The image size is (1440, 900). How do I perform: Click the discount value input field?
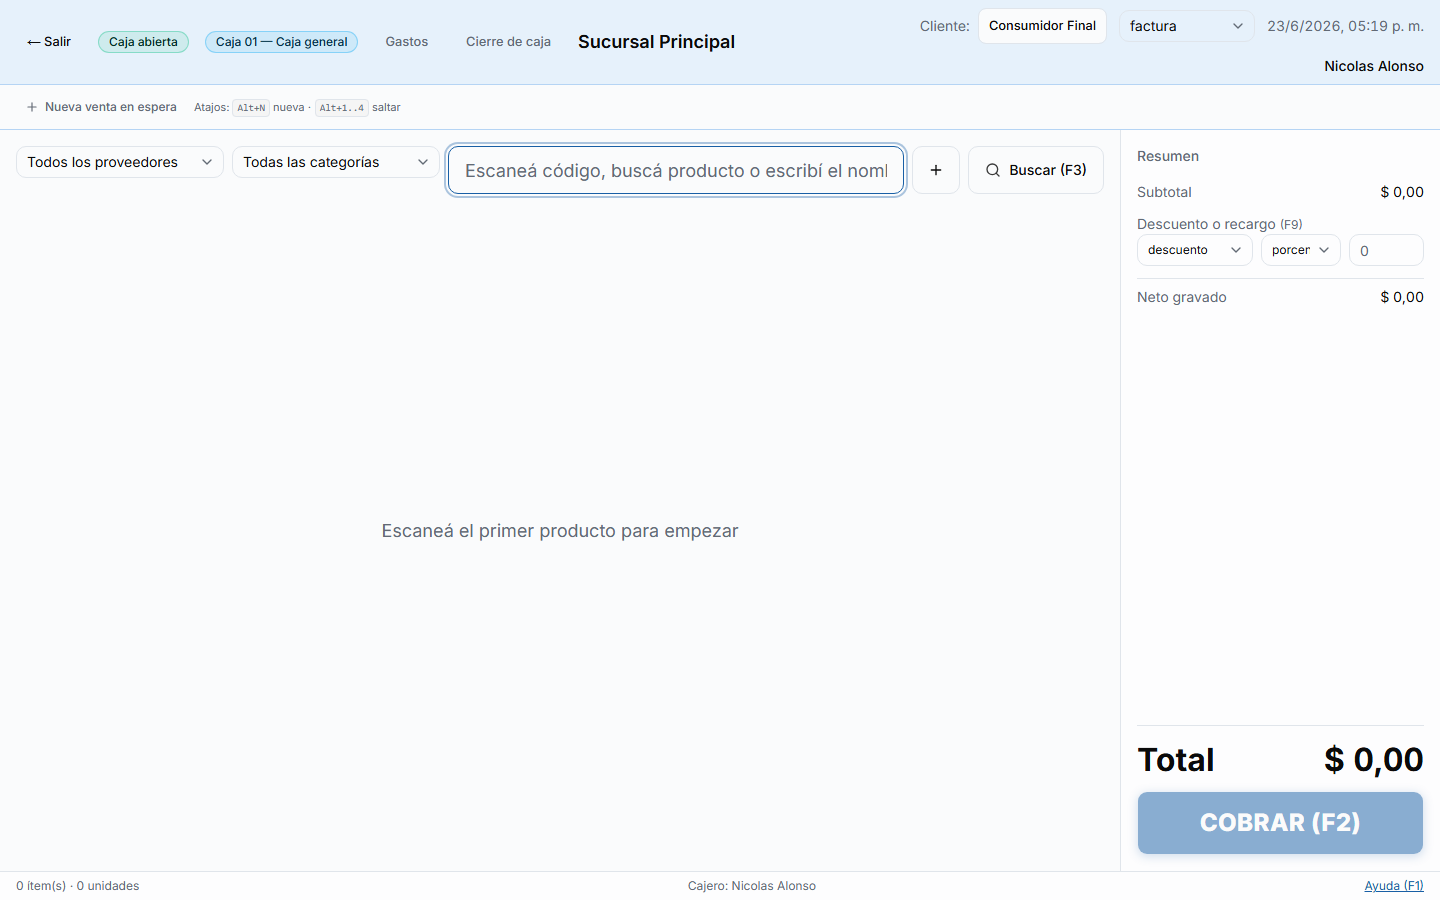point(1386,250)
